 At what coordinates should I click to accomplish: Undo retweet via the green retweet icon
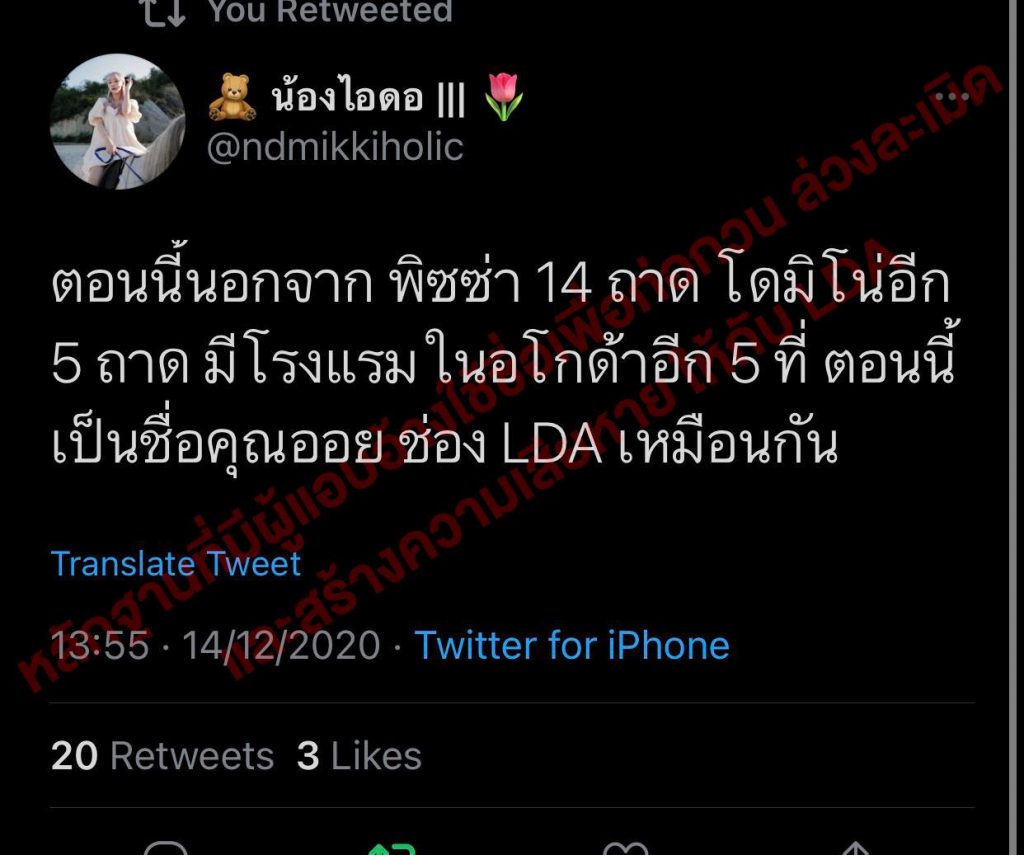click(392, 849)
